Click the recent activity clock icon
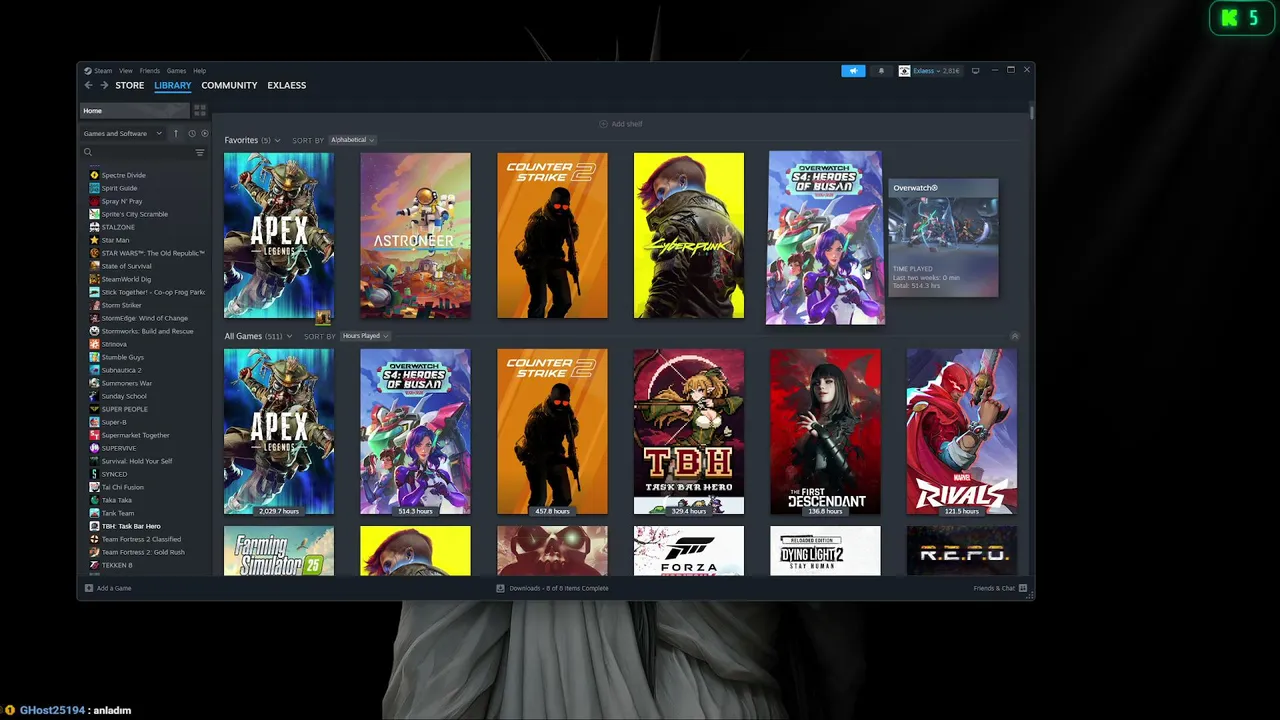This screenshot has width=1280, height=720. tap(191, 133)
